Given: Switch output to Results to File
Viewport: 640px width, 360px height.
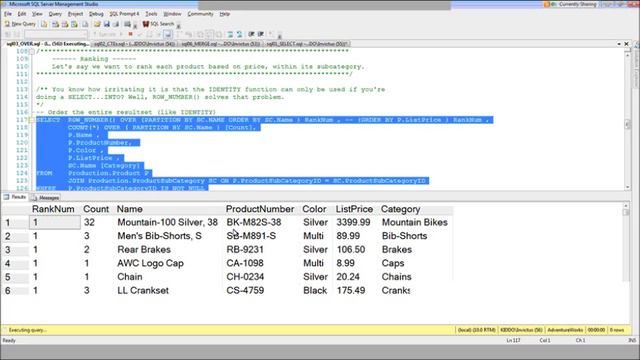Looking at the screenshot, I should click(219, 34).
